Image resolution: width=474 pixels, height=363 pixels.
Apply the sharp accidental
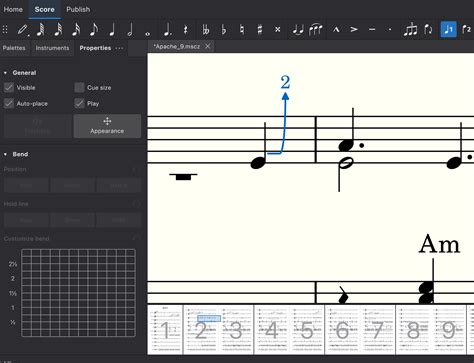pos(260,30)
